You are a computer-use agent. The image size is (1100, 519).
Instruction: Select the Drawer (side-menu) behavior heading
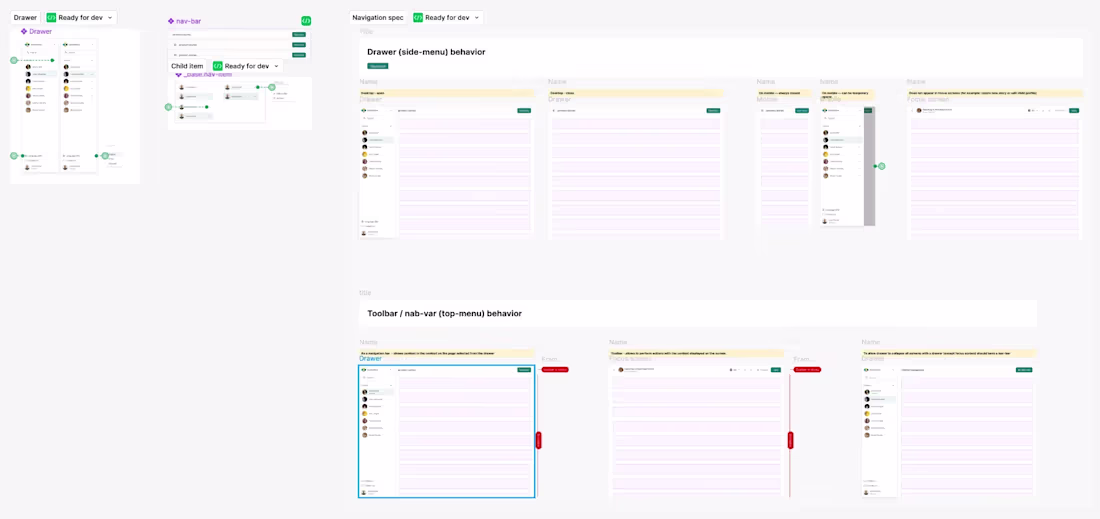(427, 52)
